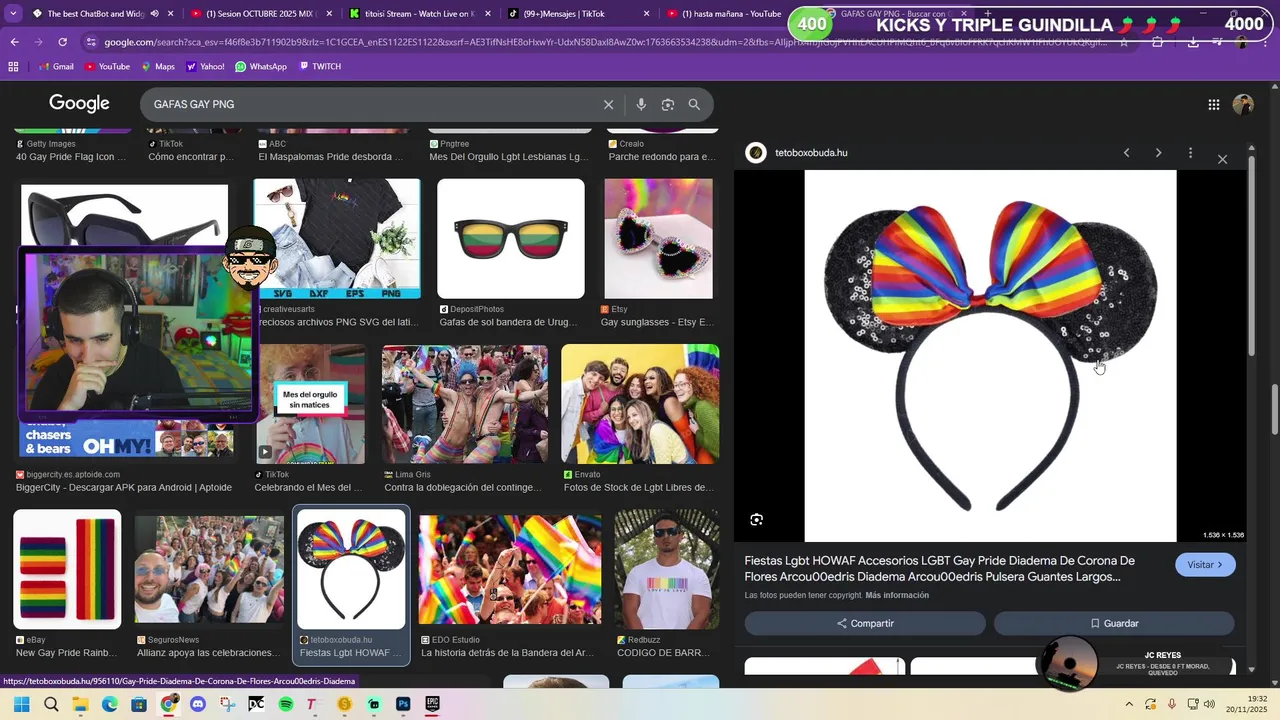Screen dimensions: 1280x720
Task: Open the eBay rainbow wristbands result
Action: click(x=67, y=570)
